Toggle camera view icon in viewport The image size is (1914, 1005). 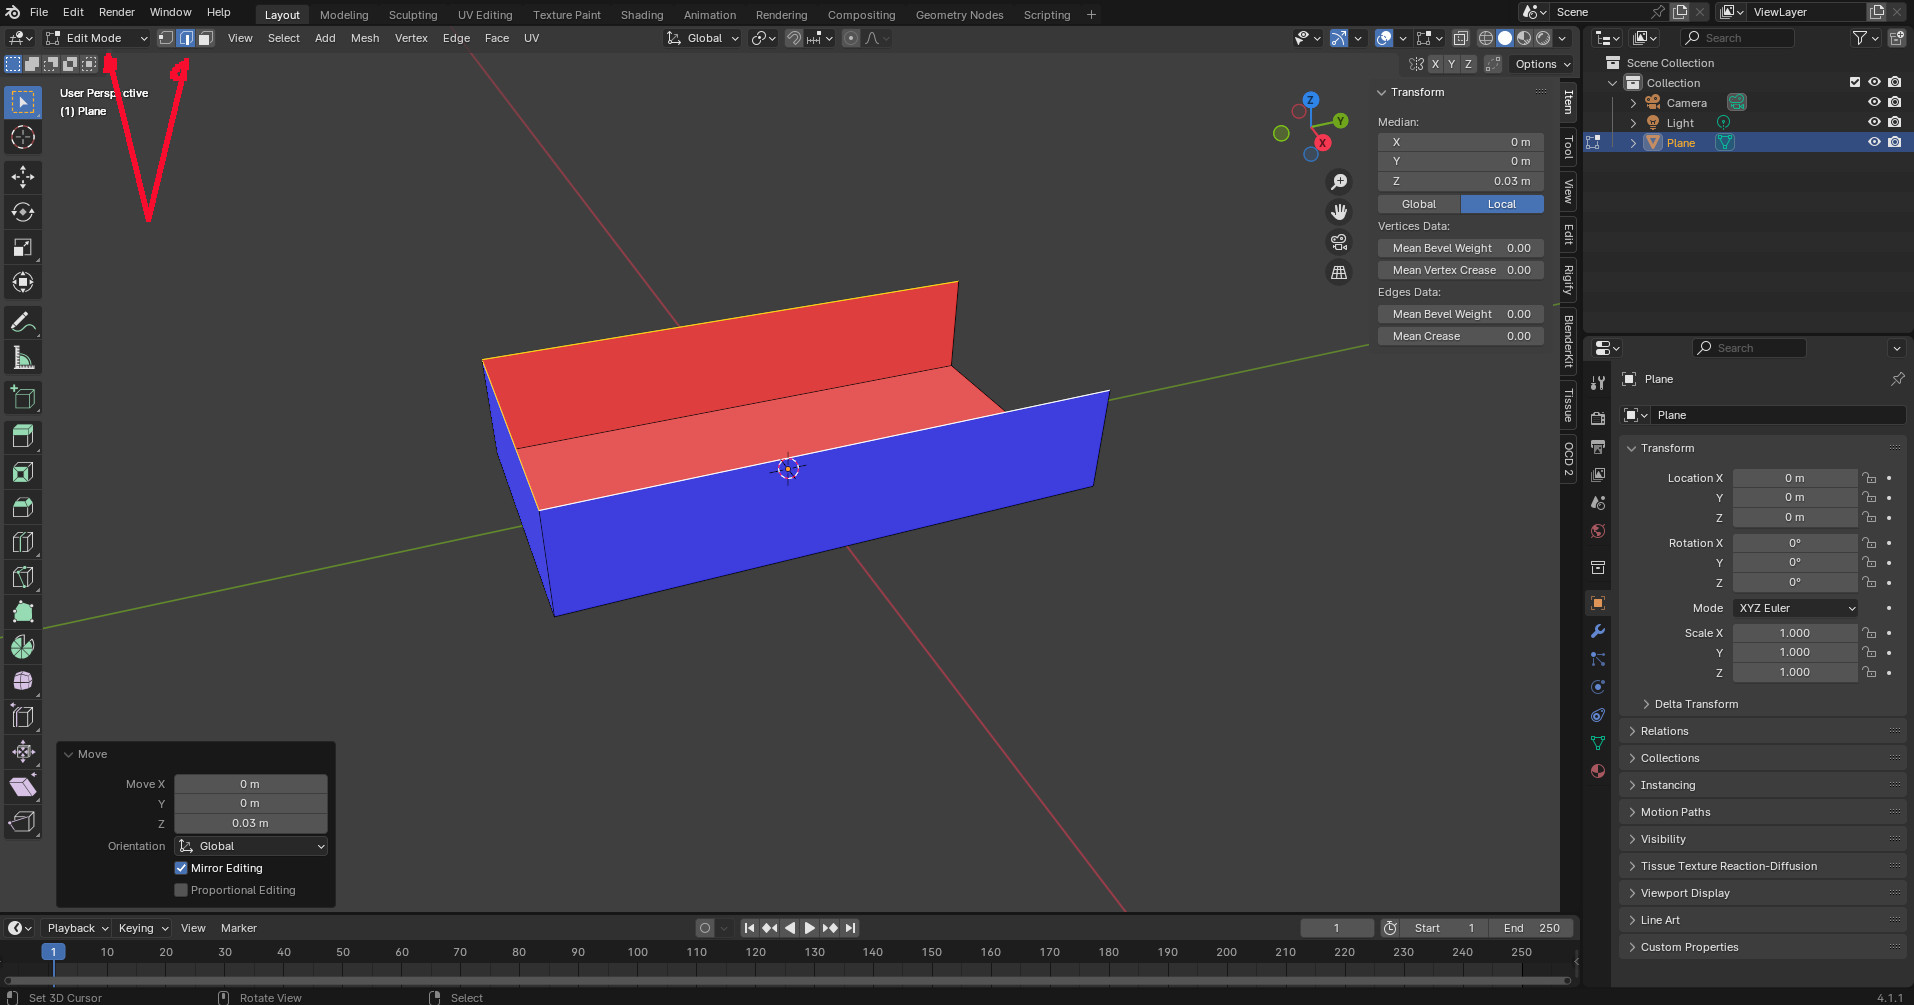tap(1339, 242)
